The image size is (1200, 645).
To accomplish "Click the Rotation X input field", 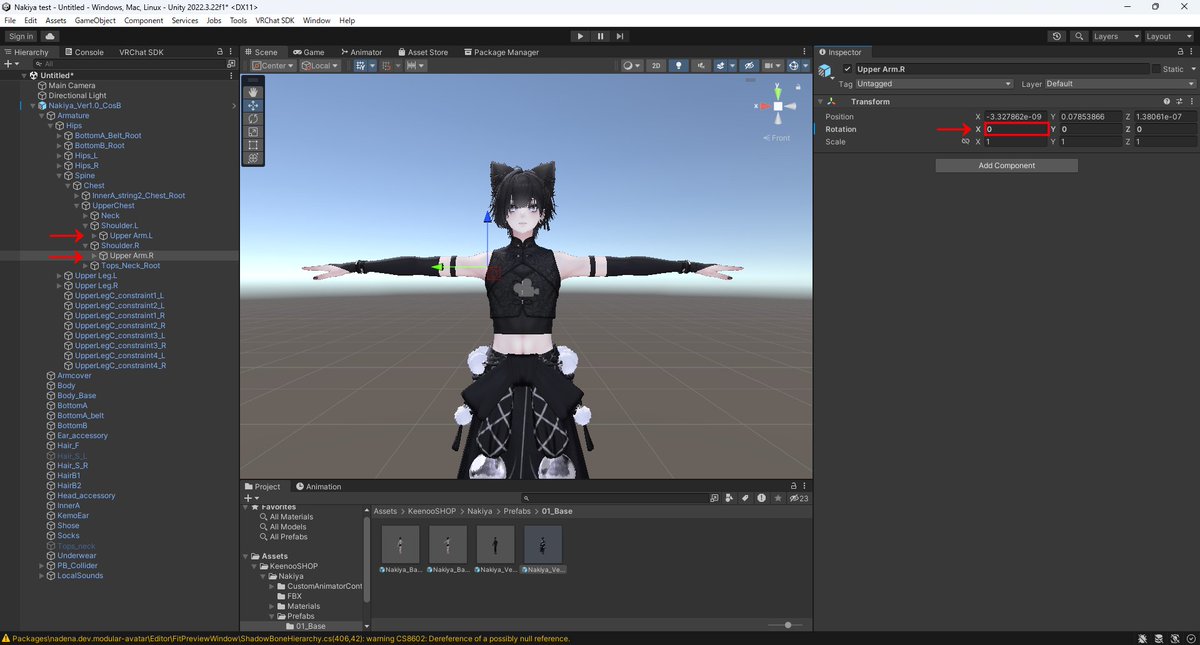I will pyautogui.click(x=1016, y=129).
